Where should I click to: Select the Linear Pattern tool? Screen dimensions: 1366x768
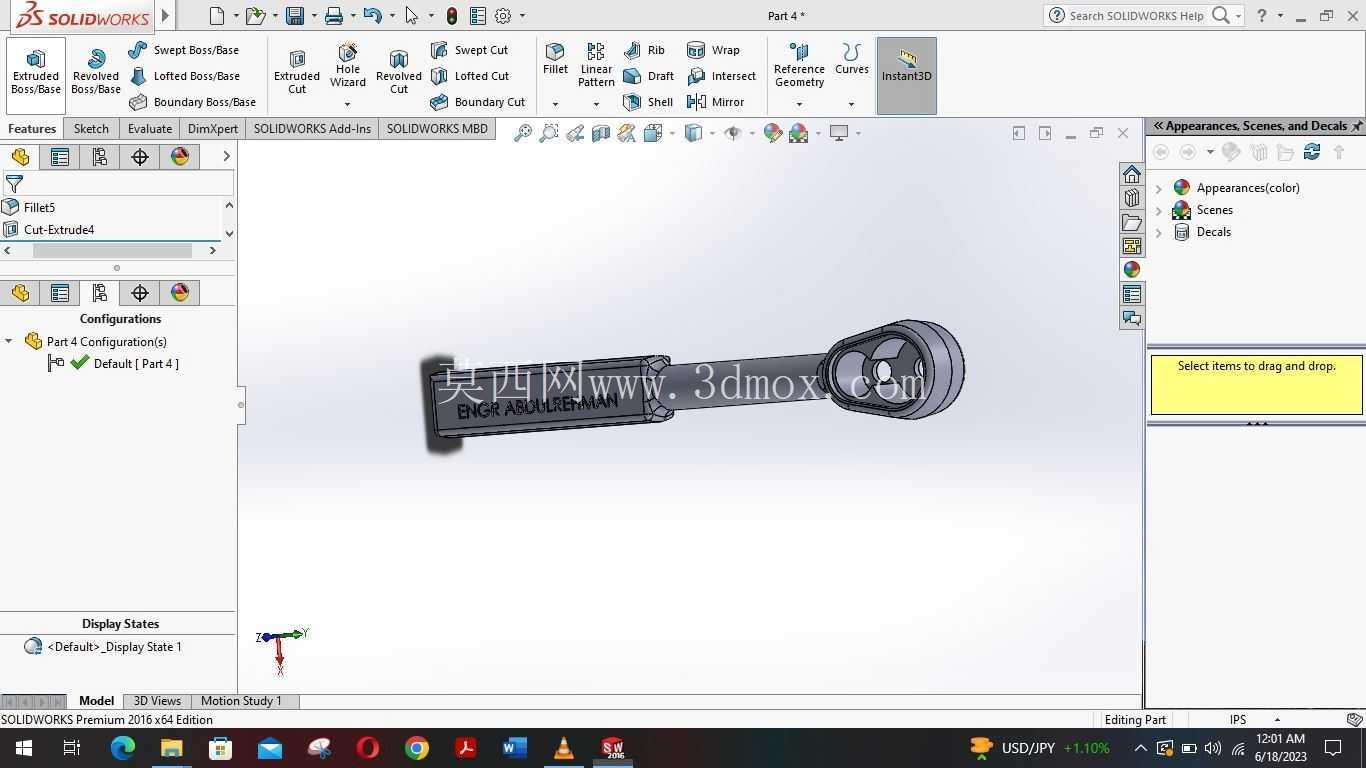[596, 66]
